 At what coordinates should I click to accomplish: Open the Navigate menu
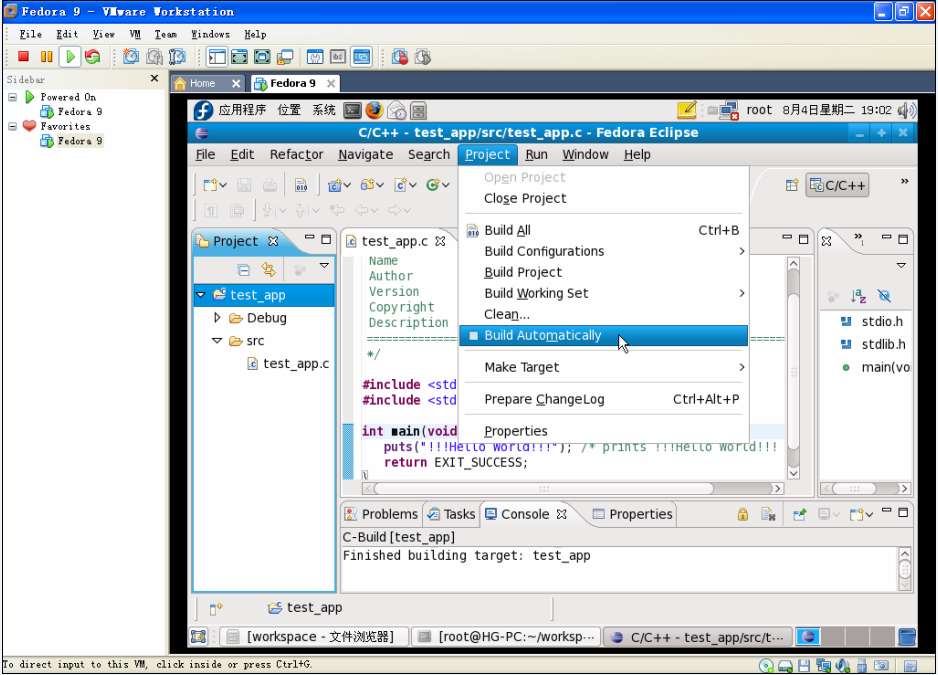point(366,154)
